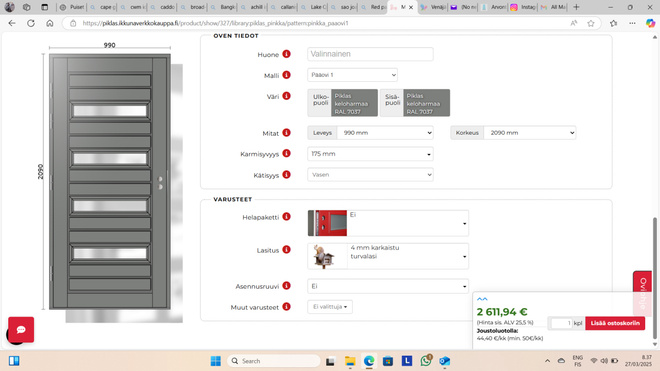
Task: Expand the Lasitus glass type dropdown
Action: point(388,256)
